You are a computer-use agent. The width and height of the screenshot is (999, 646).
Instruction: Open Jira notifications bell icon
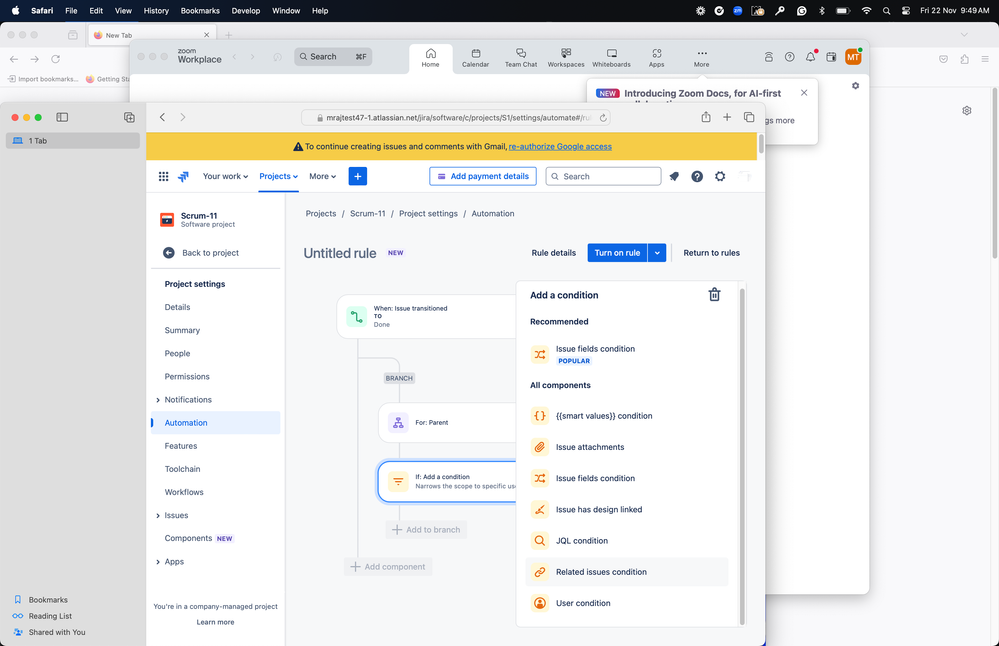click(674, 176)
